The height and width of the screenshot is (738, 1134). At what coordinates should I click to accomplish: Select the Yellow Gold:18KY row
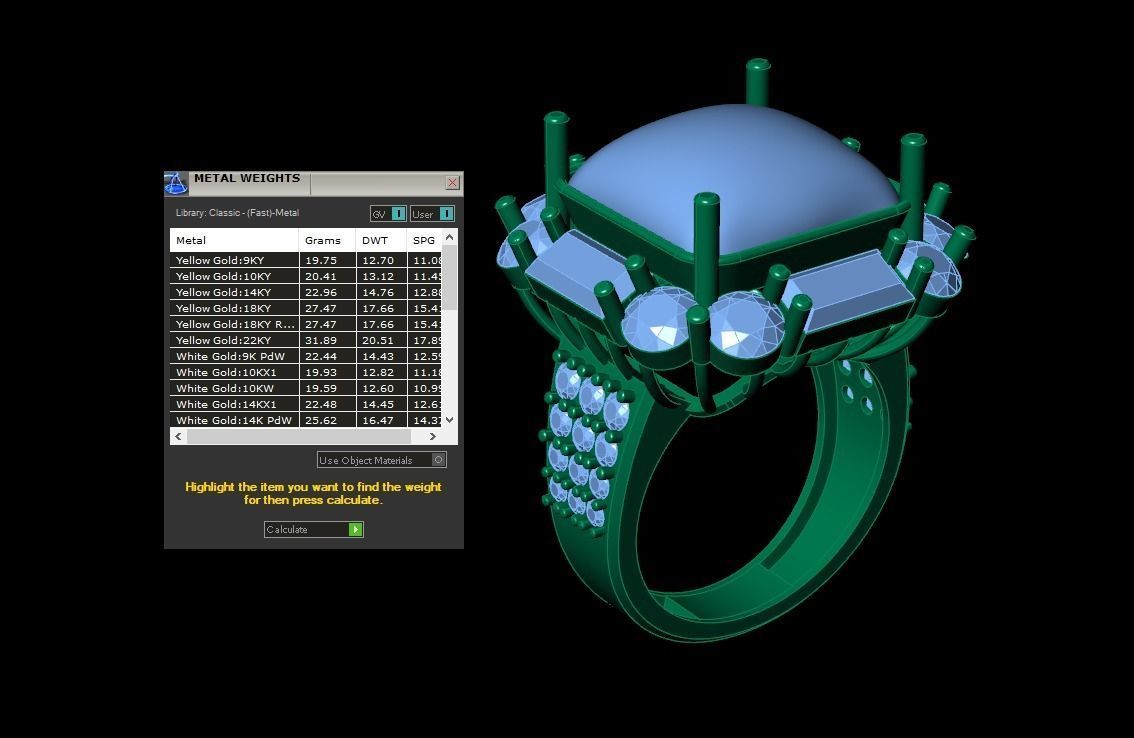[305, 308]
